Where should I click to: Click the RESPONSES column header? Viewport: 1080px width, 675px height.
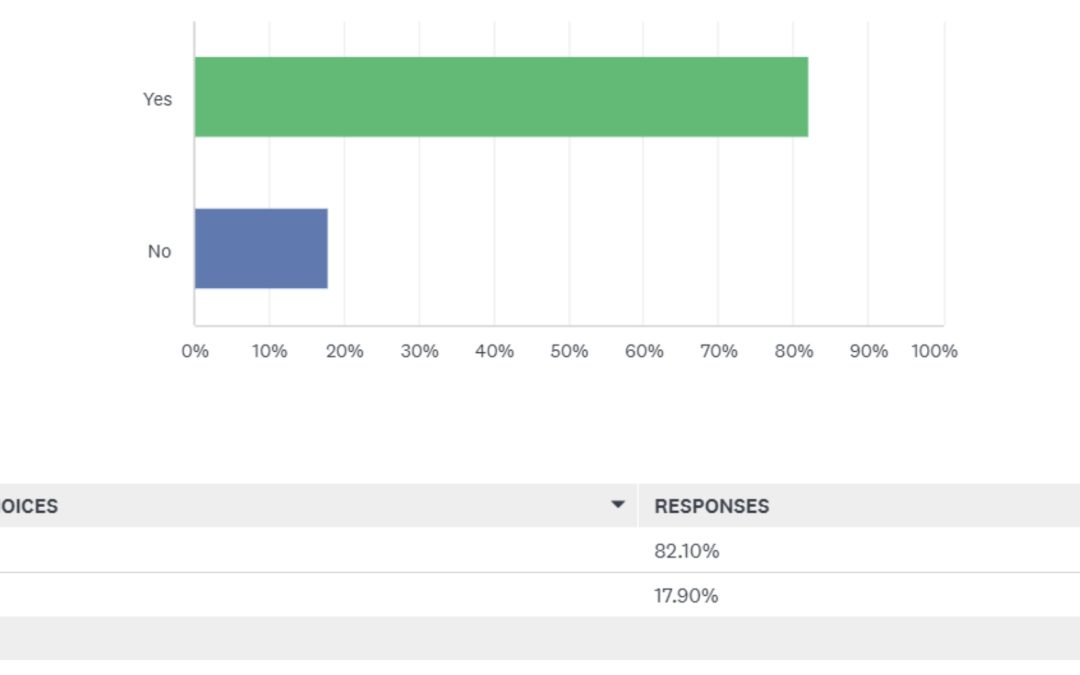click(712, 506)
